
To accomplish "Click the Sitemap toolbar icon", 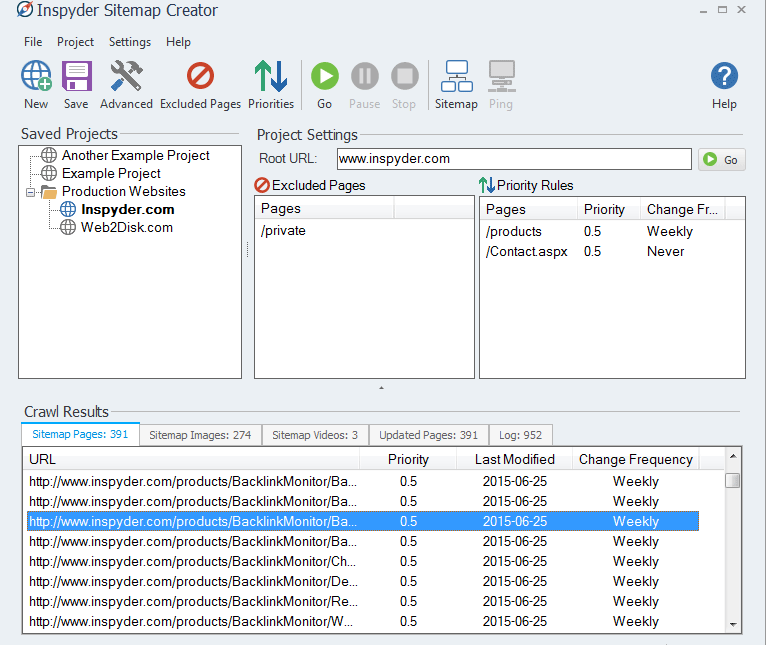I will click(456, 77).
